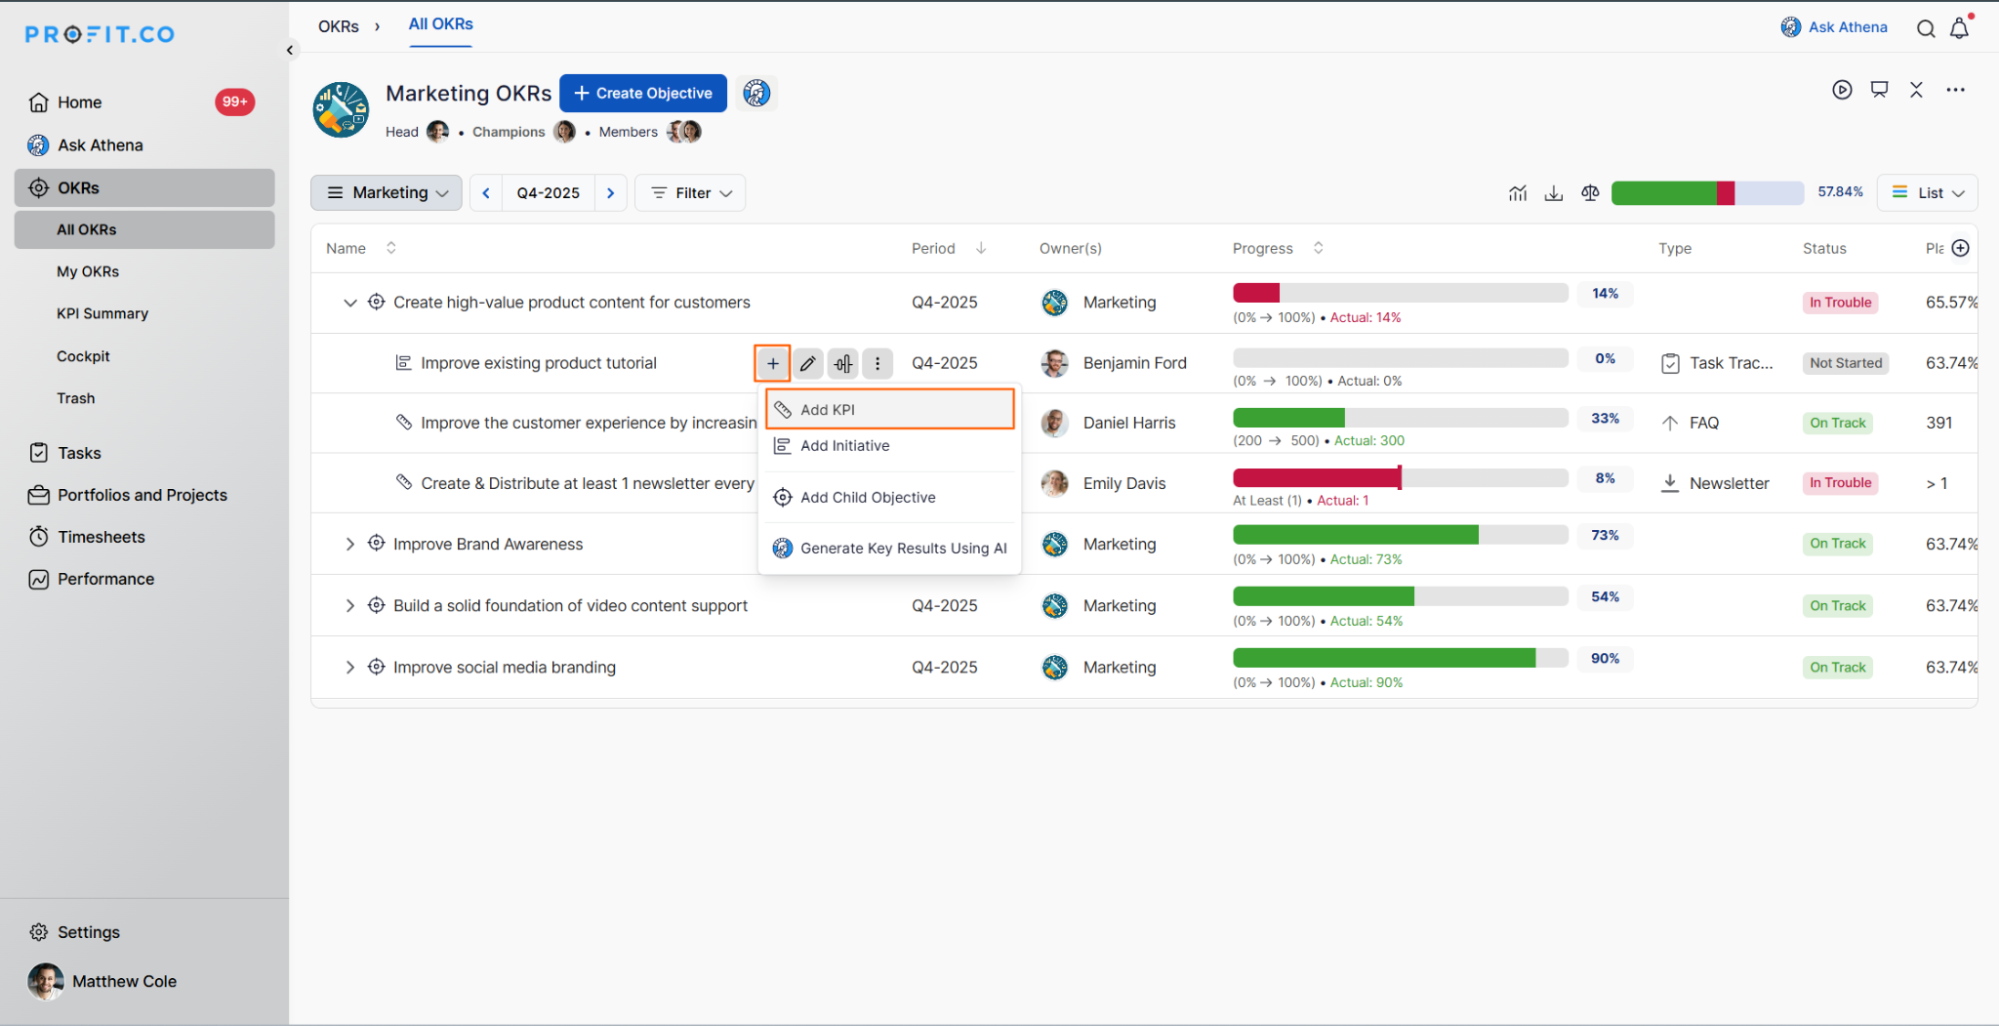Click the search magnifier icon
This screenshot has width=1999, height=1026.
(1925, 28)
